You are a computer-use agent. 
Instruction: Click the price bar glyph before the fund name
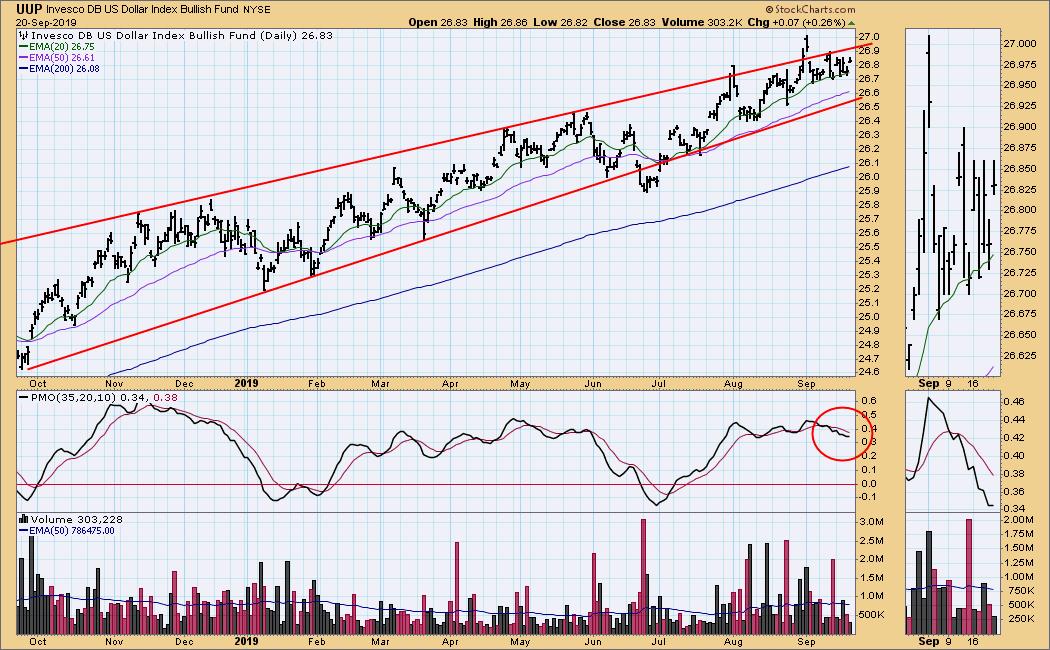(23, 35)
